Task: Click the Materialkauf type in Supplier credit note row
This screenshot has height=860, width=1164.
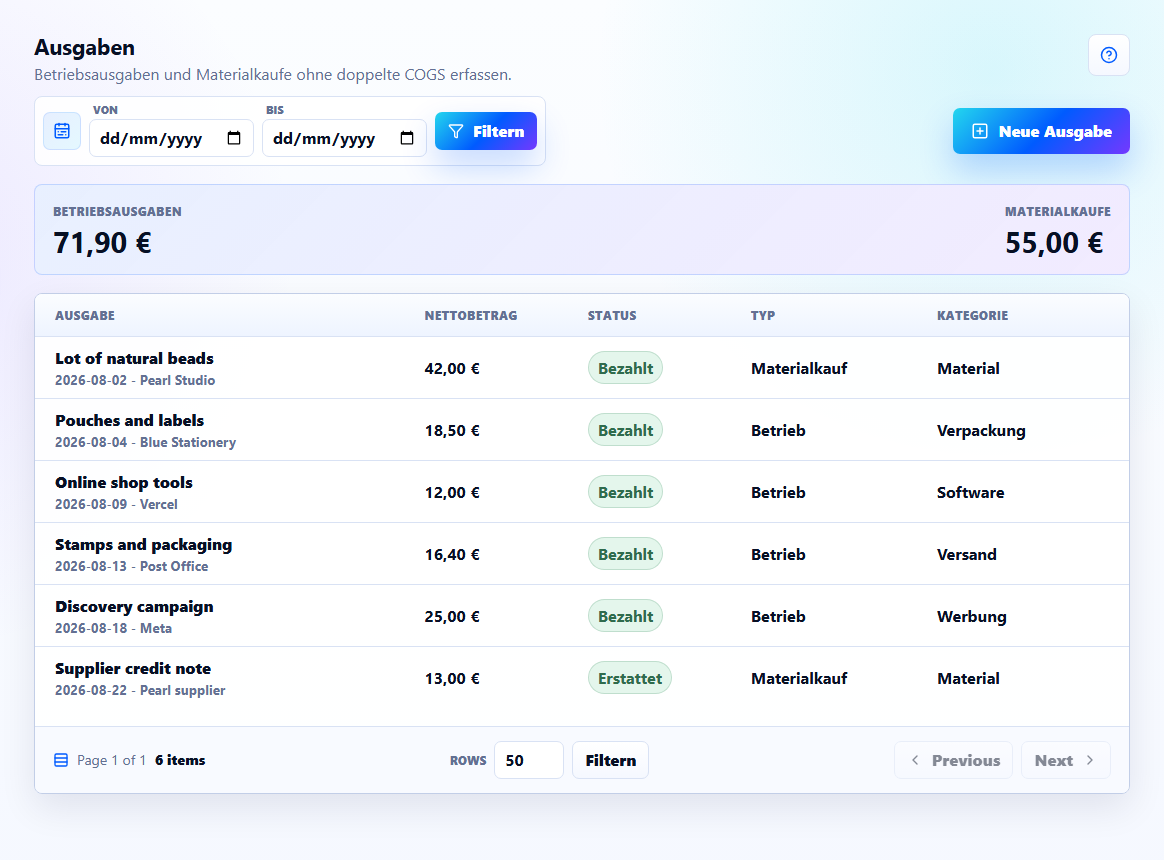Action: coord(799,678)
